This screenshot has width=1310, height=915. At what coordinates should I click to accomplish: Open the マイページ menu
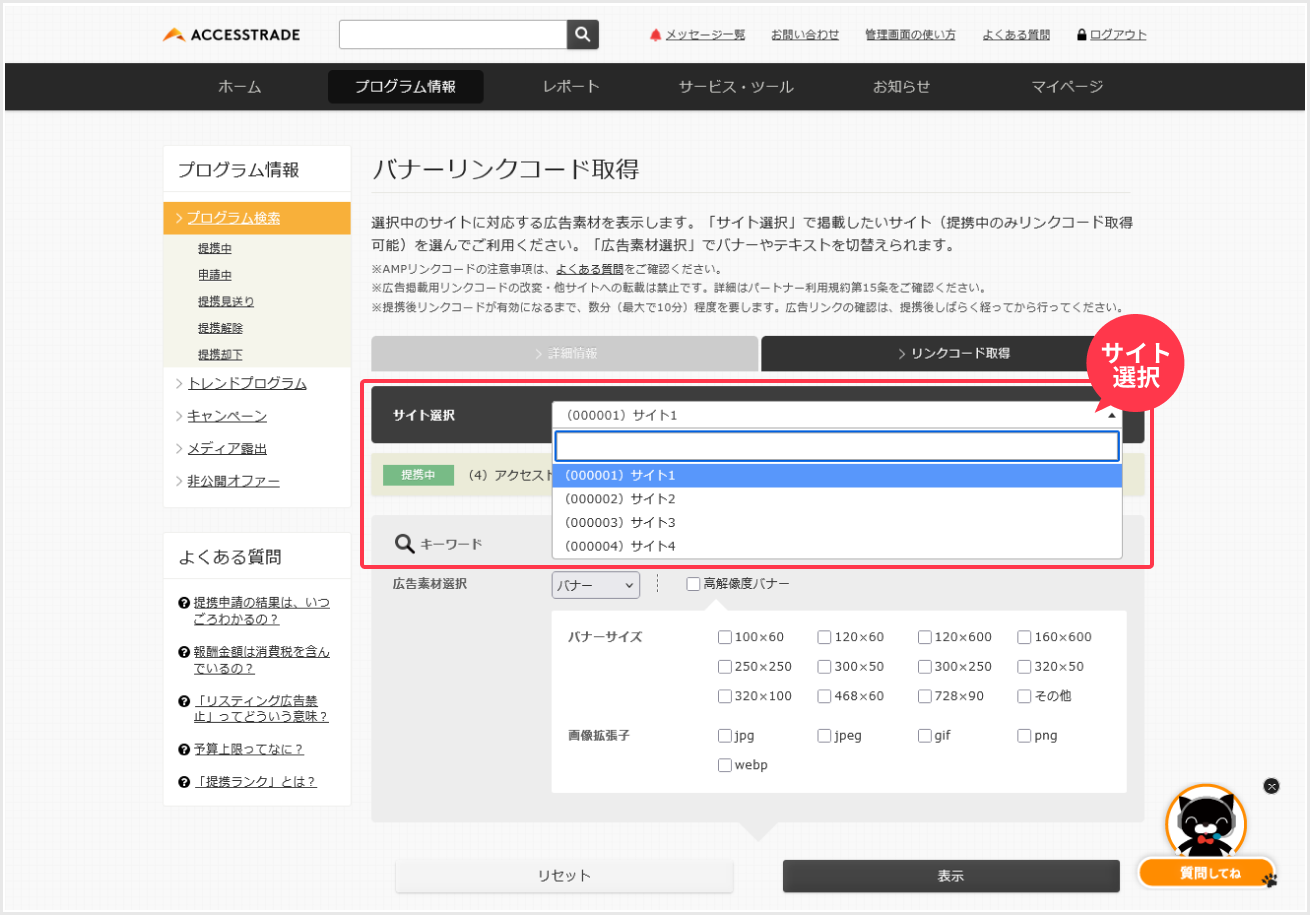pos(1067,87)
